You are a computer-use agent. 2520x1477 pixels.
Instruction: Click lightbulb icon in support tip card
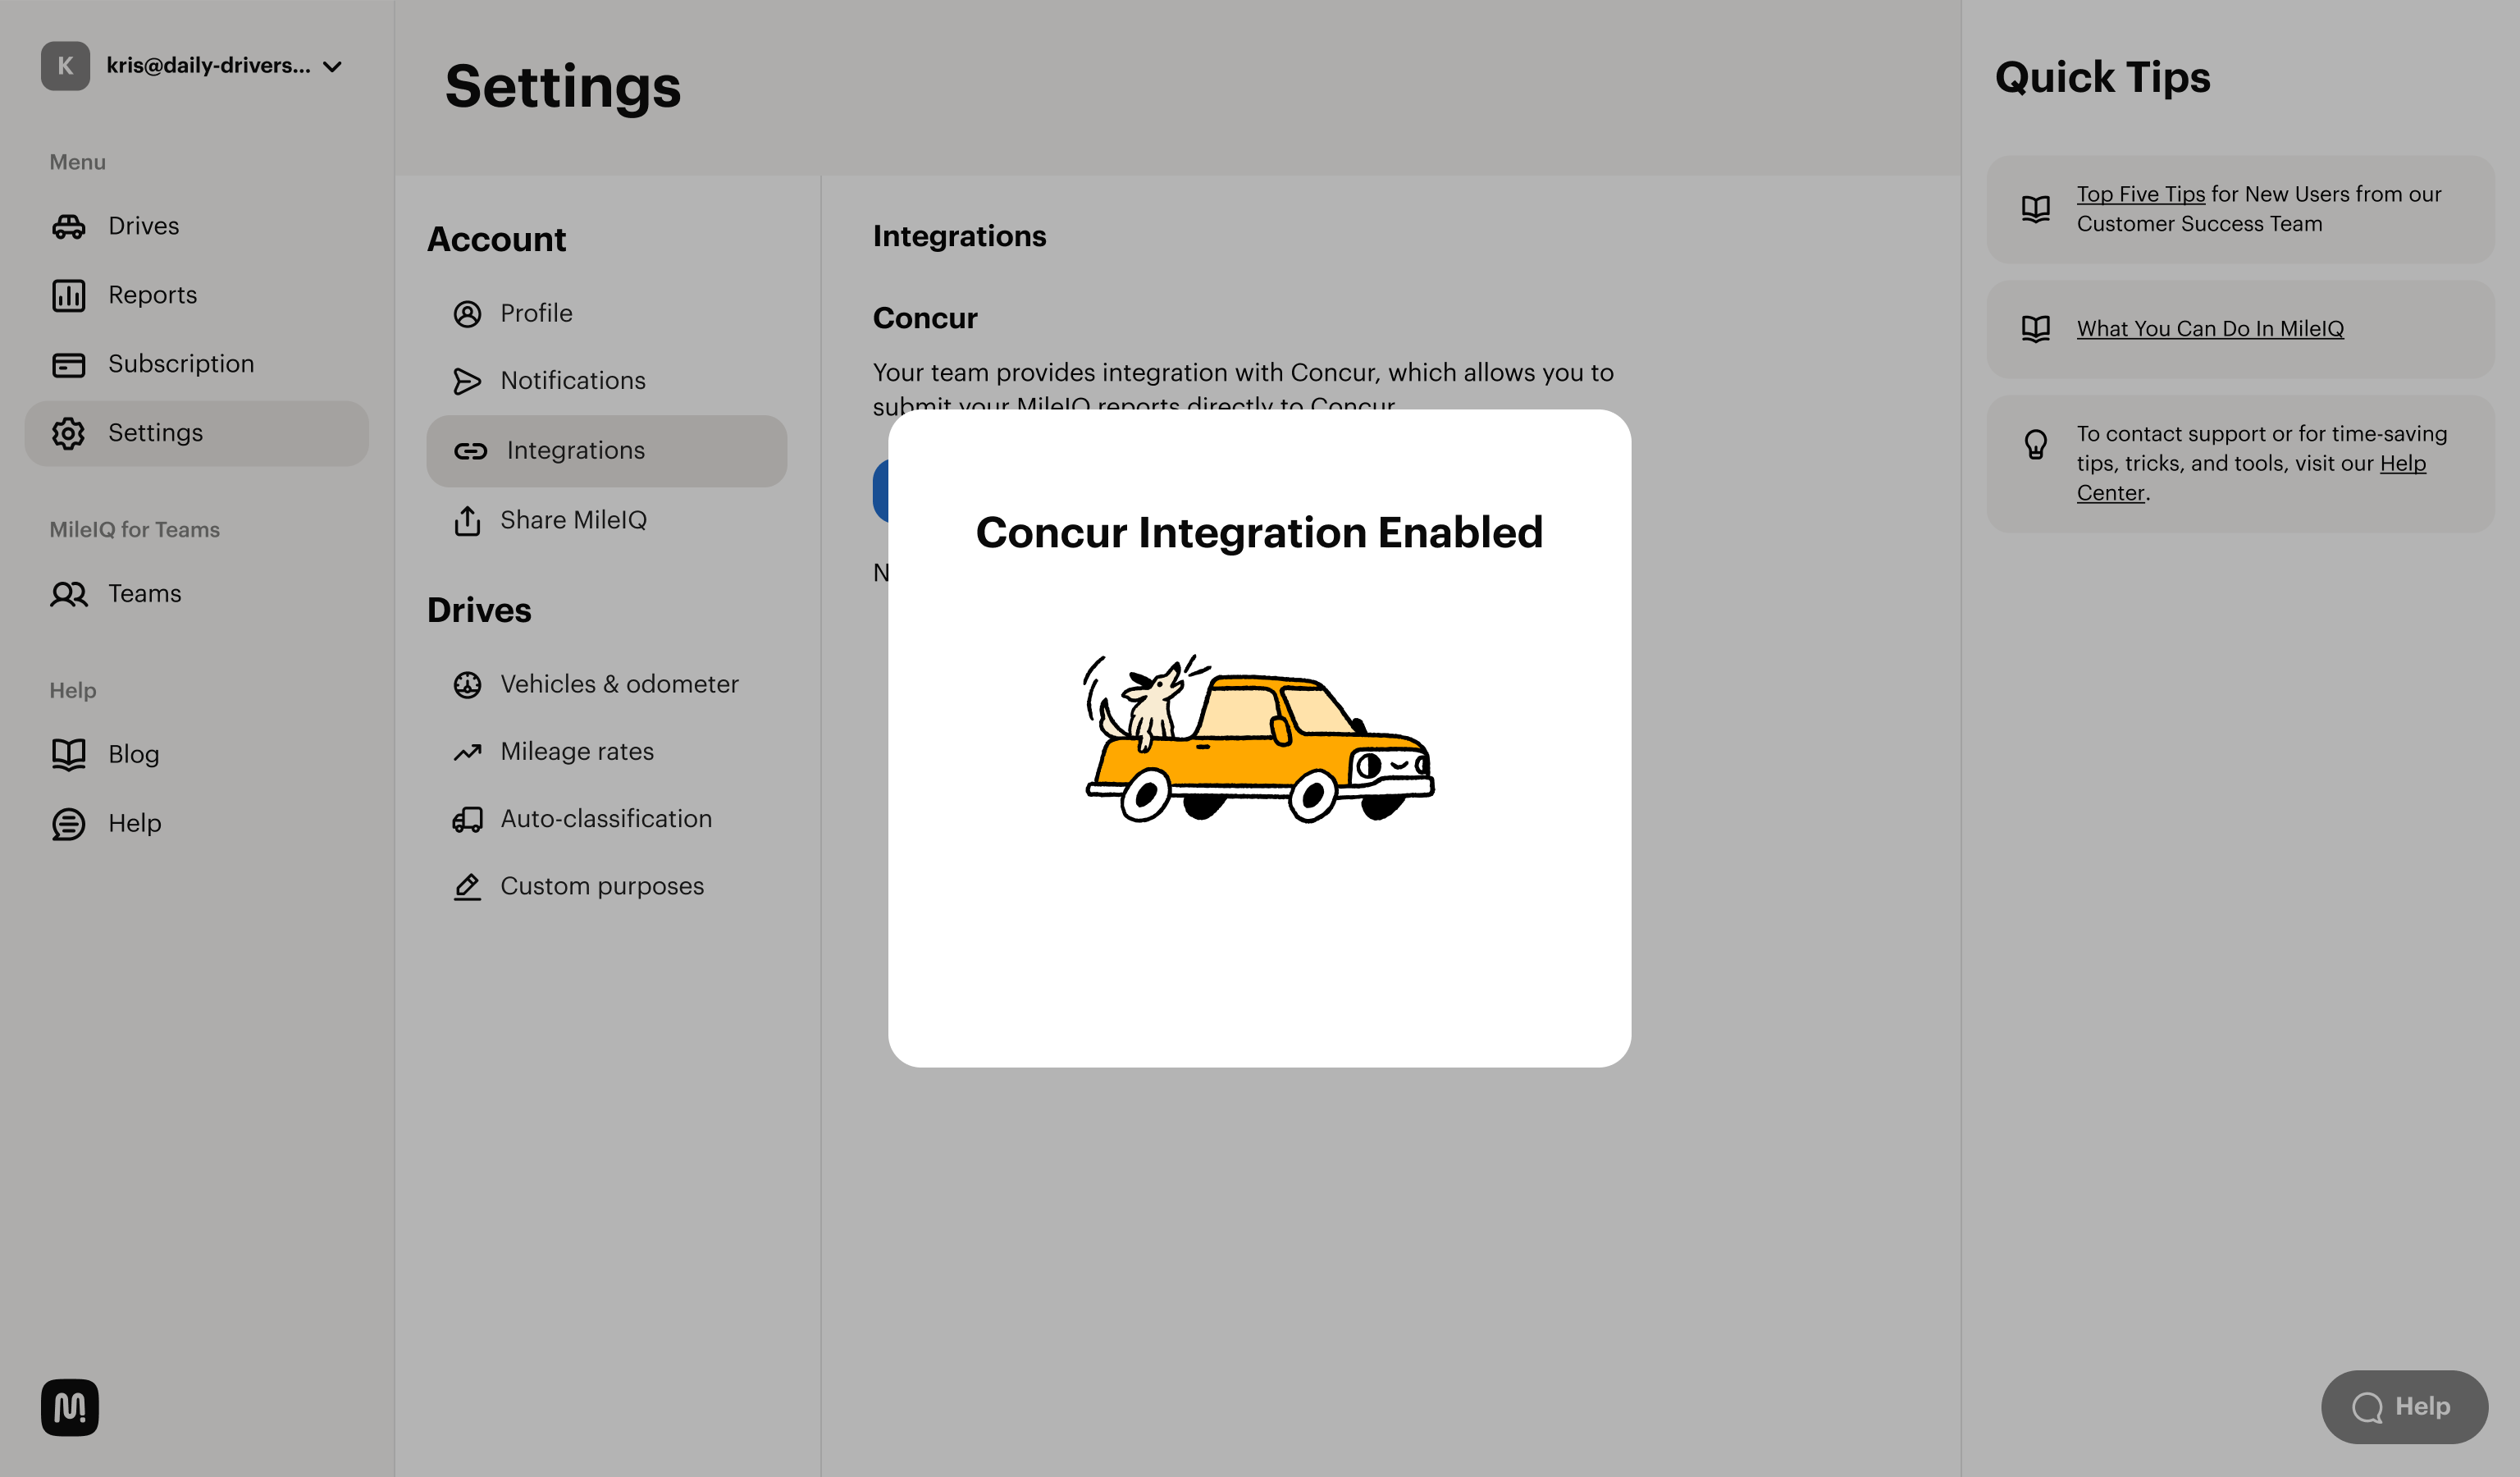2035,444
